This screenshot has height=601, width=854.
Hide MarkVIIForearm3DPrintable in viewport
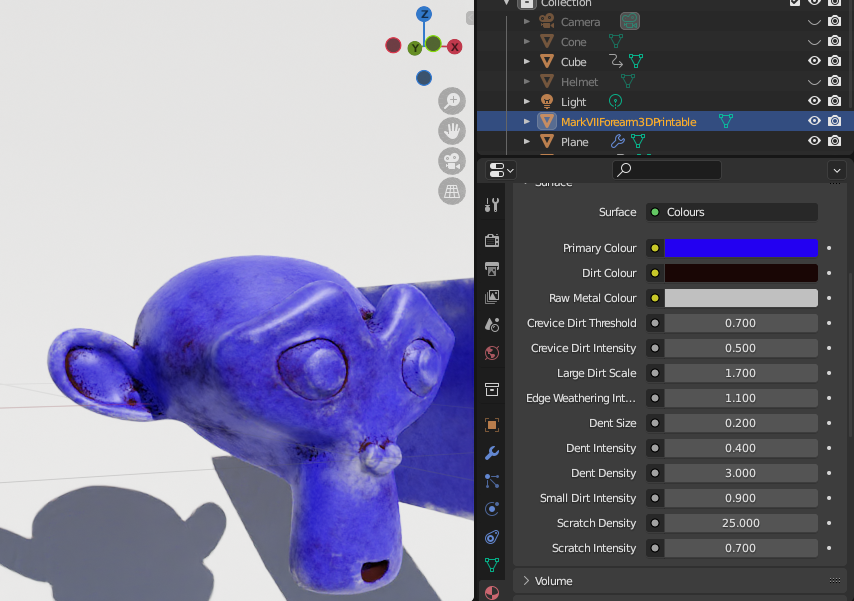pyautogui.click(x=814, y=121)
